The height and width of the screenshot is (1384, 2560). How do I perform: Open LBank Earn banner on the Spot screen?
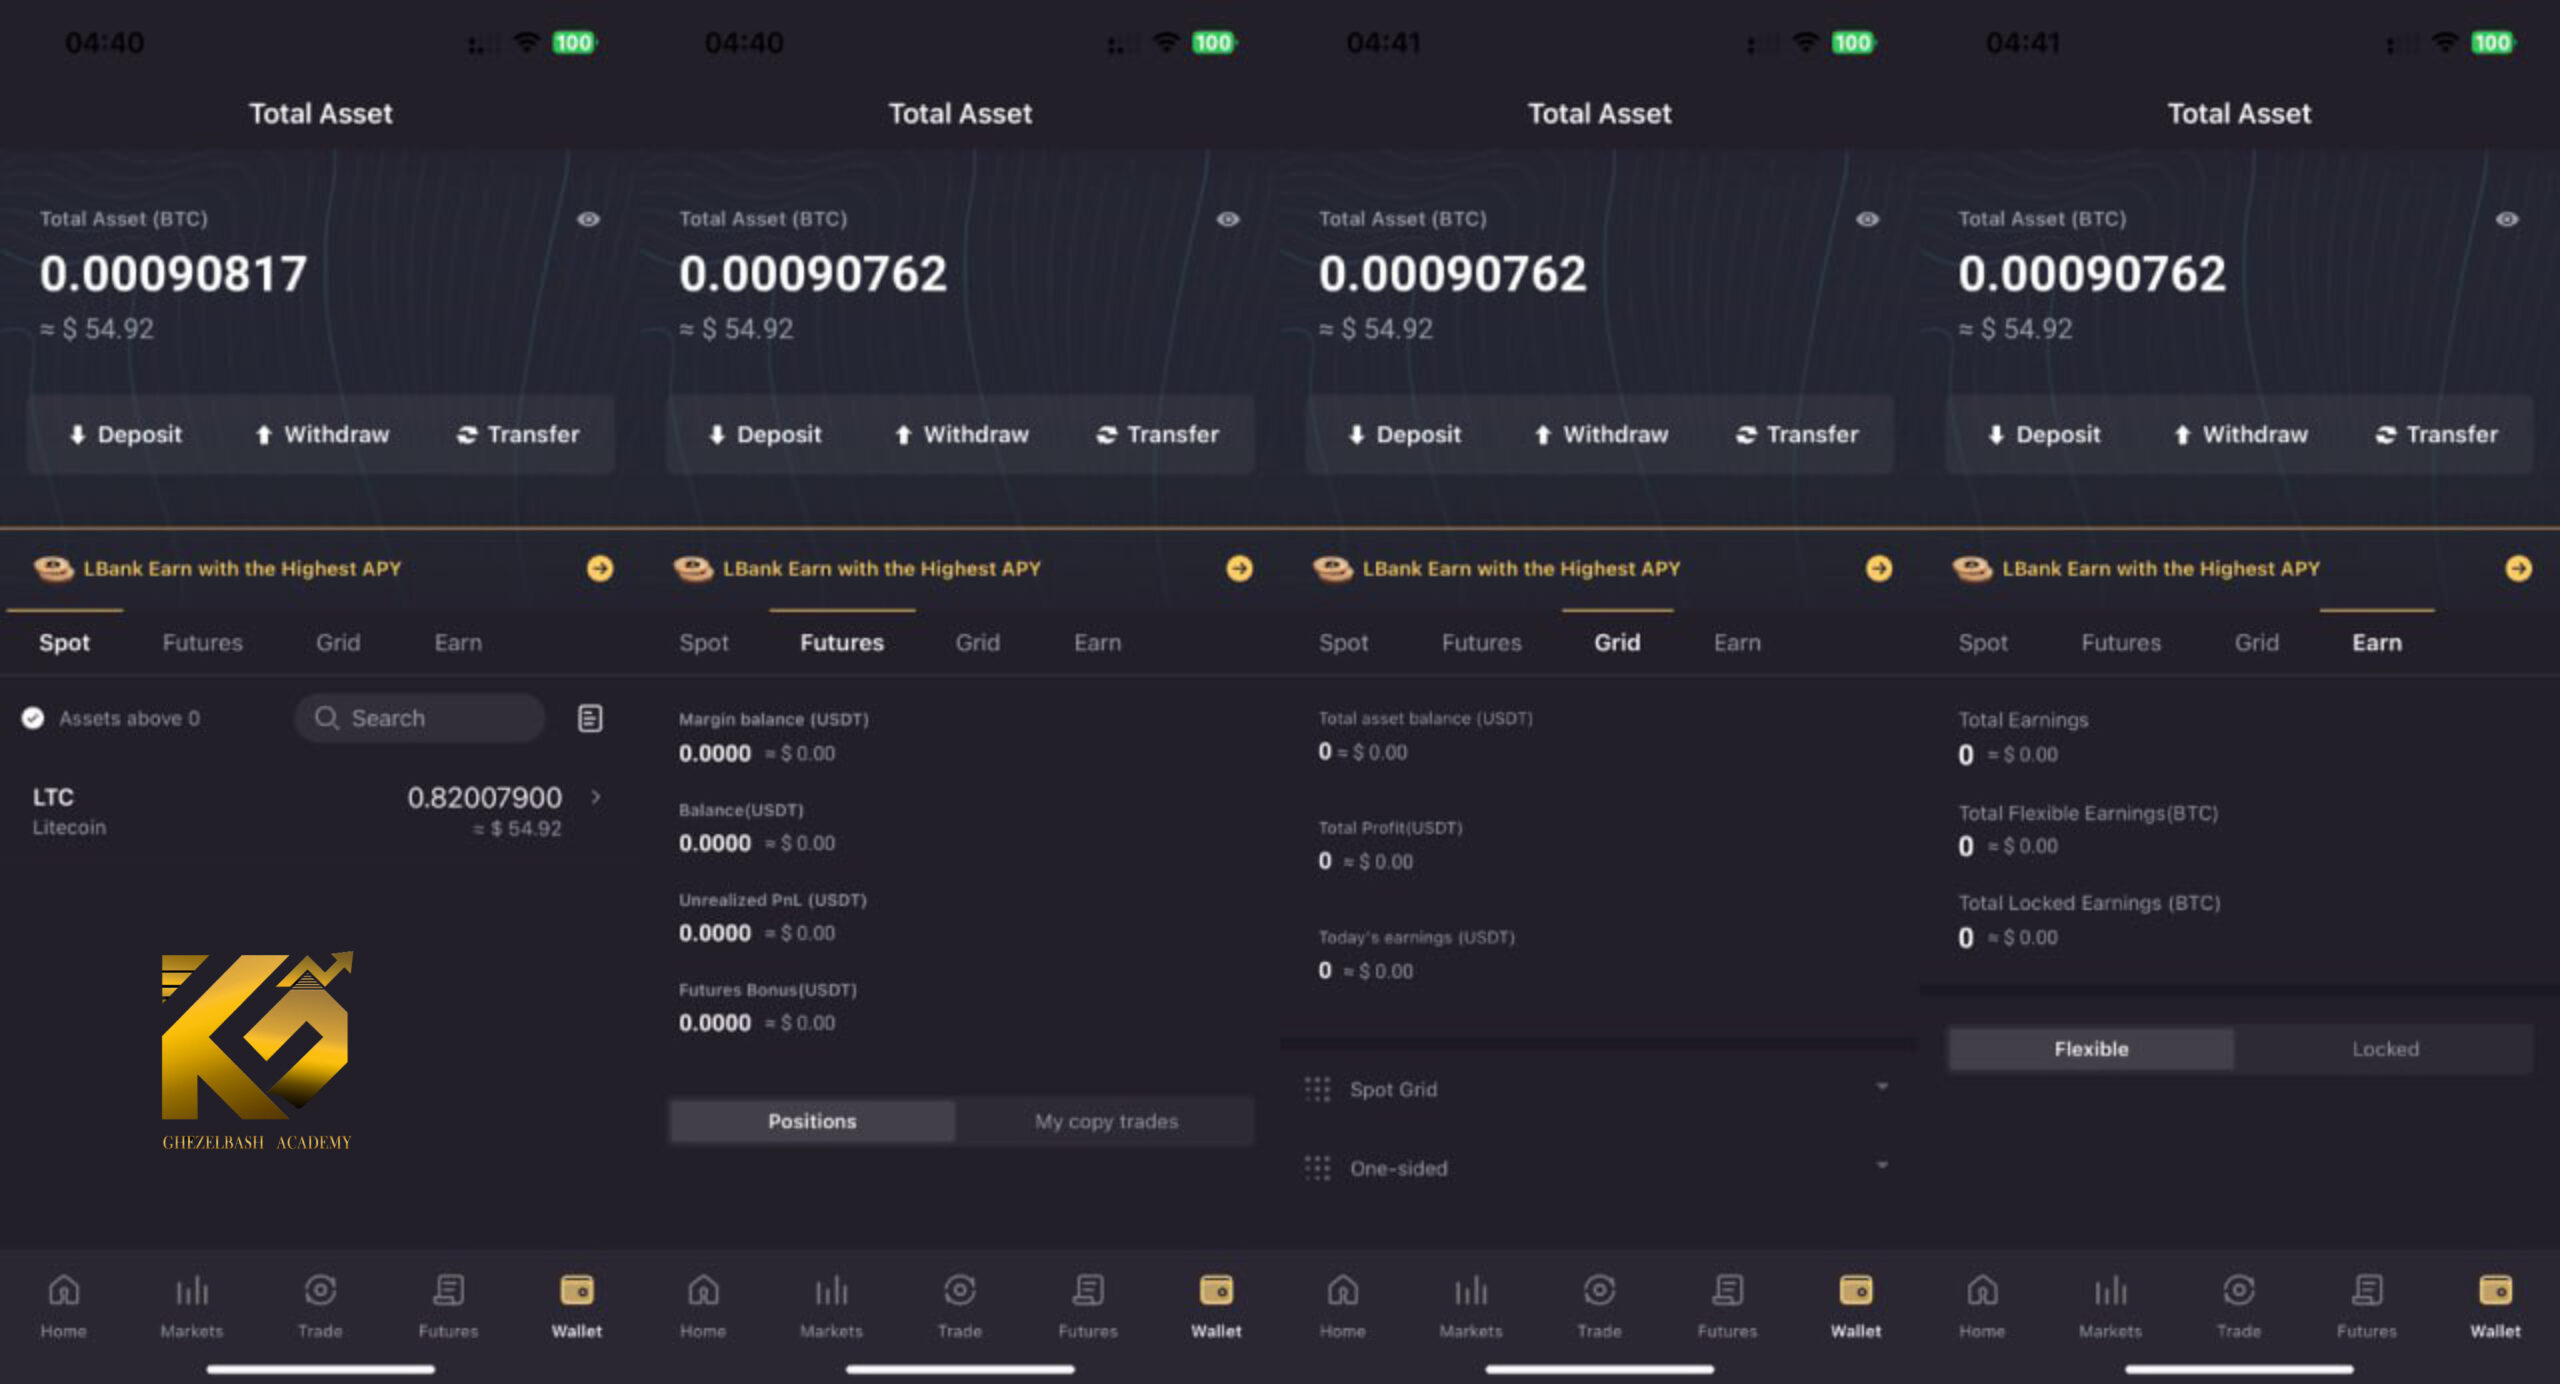[x=320, y=568]
